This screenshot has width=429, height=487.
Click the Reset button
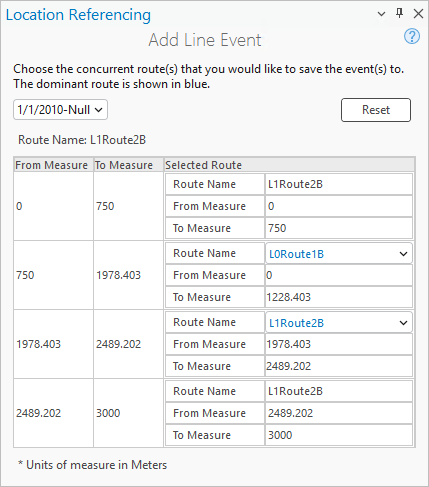pyautogui.click(x=376, y=110)
